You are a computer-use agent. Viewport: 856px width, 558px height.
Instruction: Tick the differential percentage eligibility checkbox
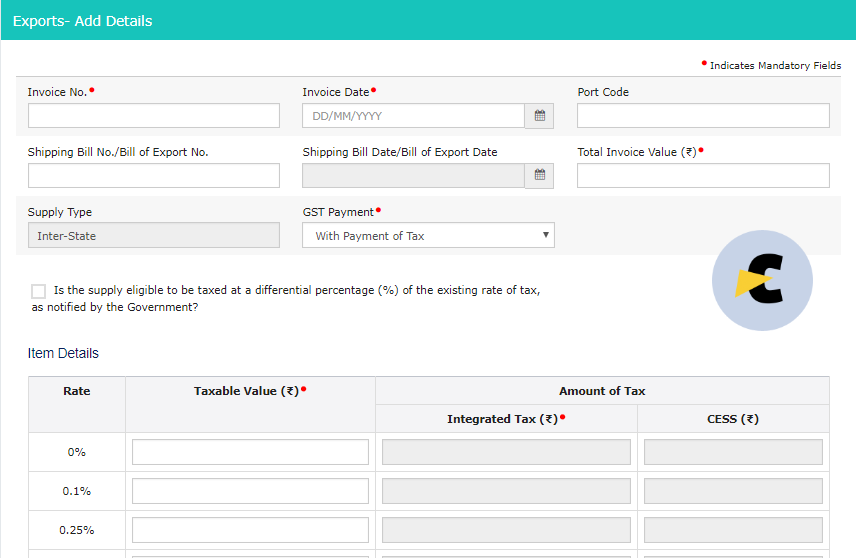point(38,291)
